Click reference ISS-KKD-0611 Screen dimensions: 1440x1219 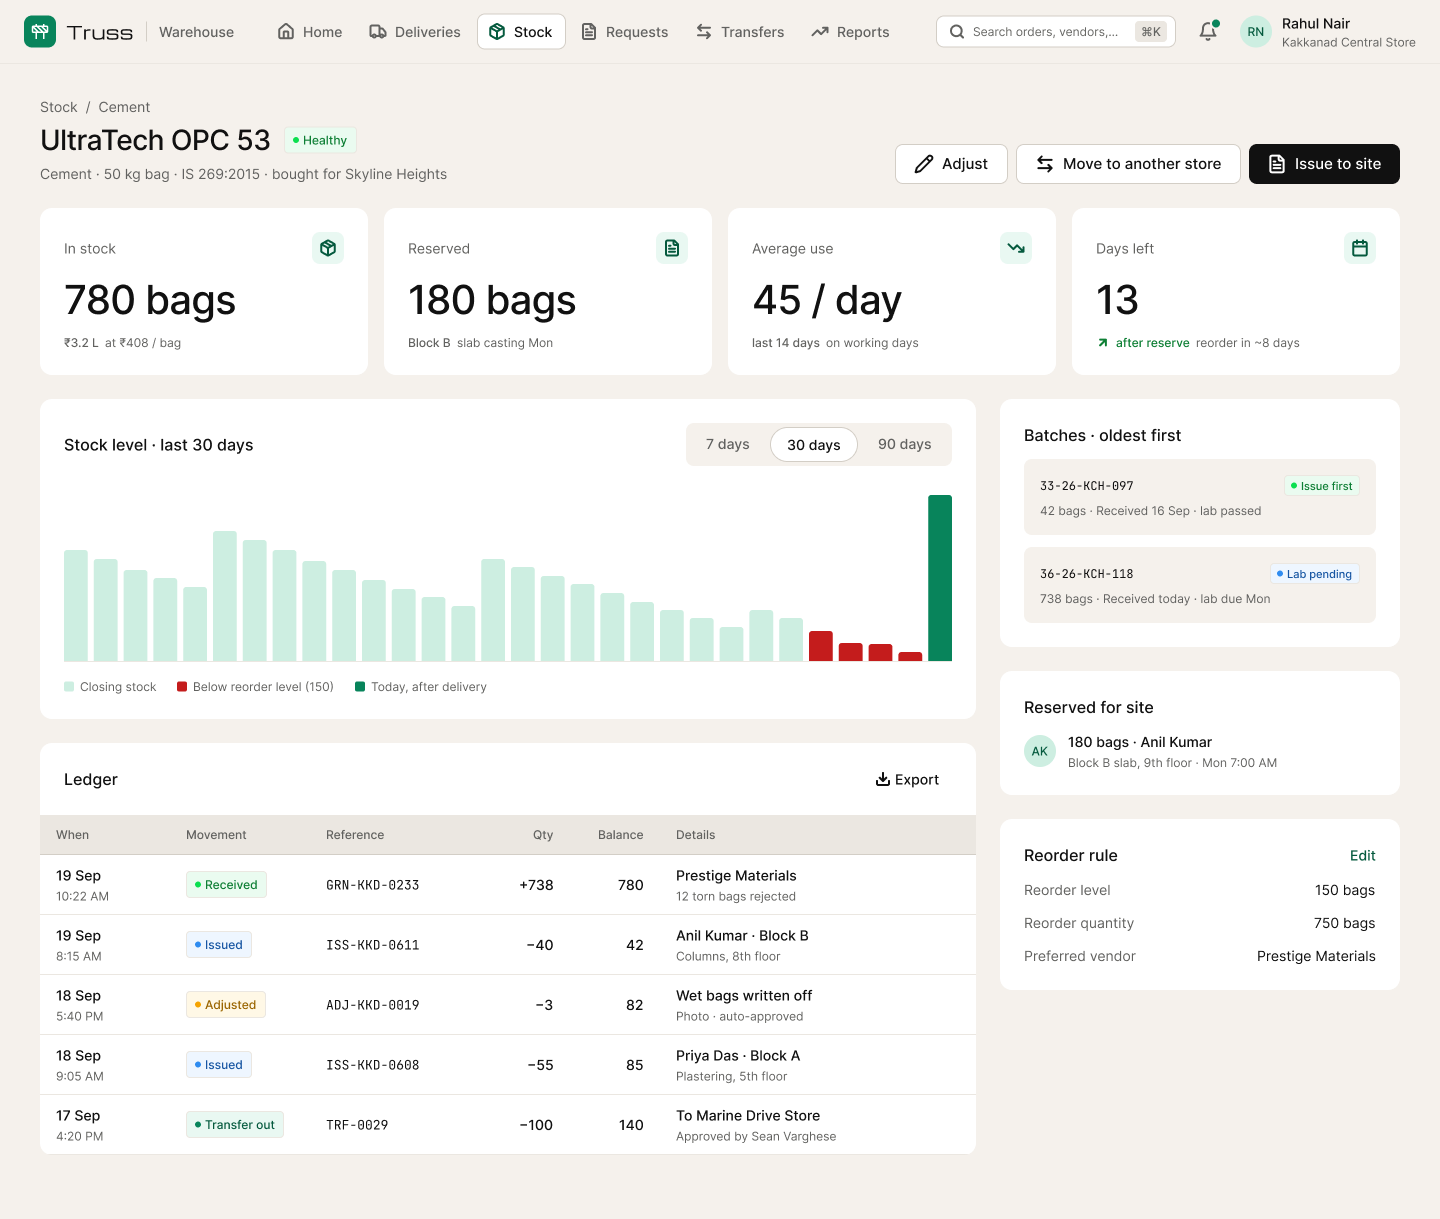pos(373,945)
